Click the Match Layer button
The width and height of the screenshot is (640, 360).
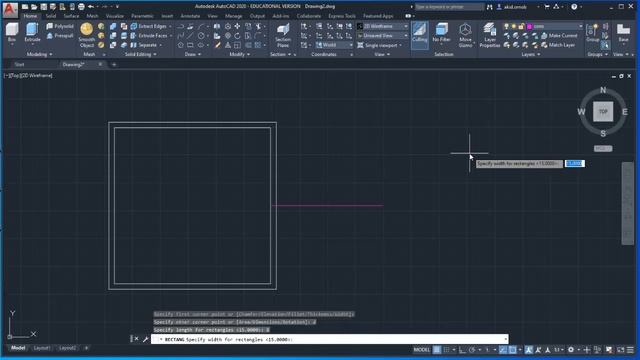pos(558,45)
